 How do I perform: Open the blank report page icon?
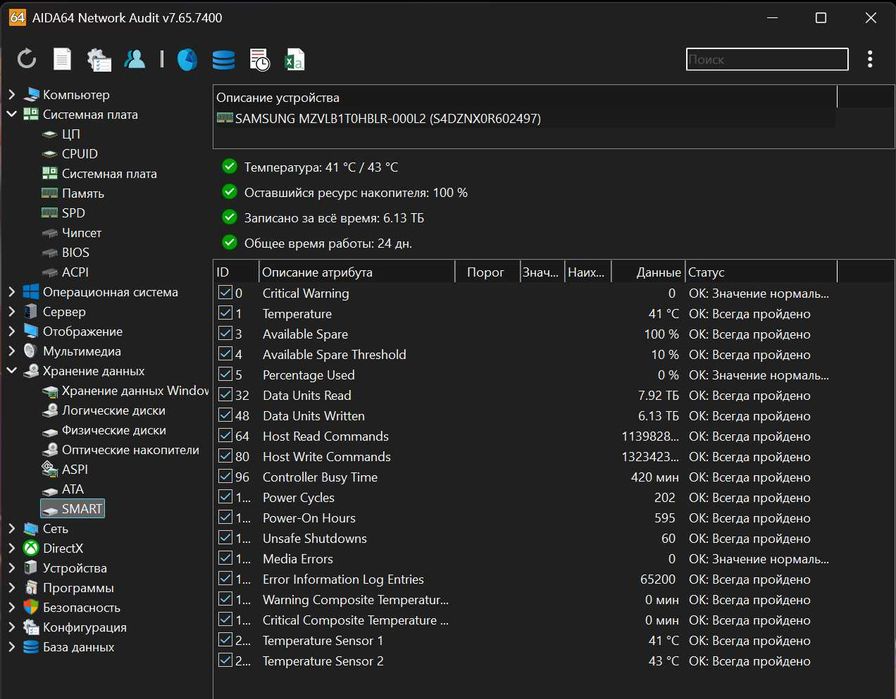point(62,60)
